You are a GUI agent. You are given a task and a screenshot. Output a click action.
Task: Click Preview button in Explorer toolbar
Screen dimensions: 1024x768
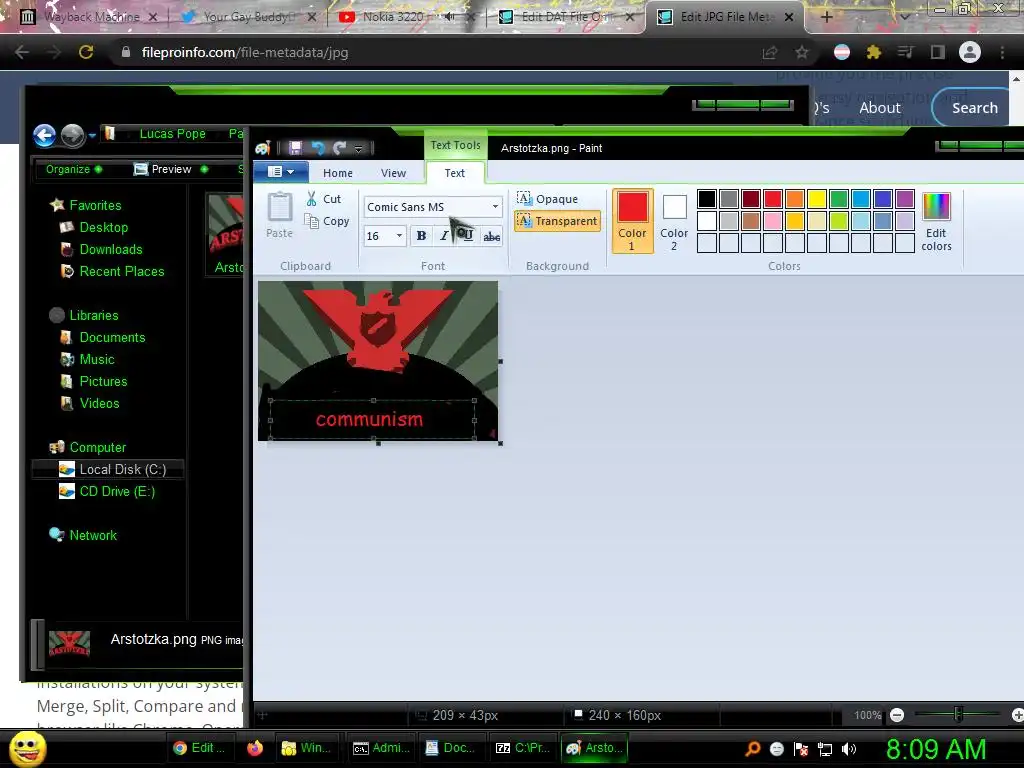click(x=170, y=169)
